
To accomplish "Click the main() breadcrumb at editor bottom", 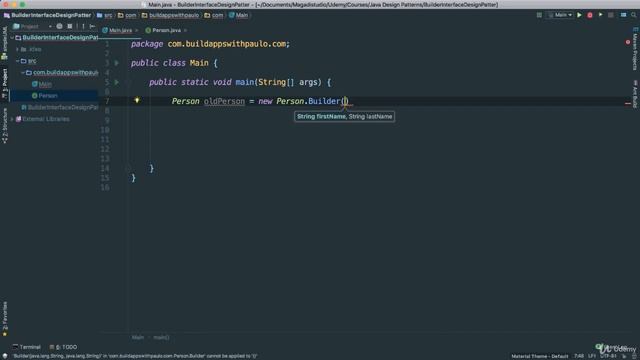I will (161, 337).
